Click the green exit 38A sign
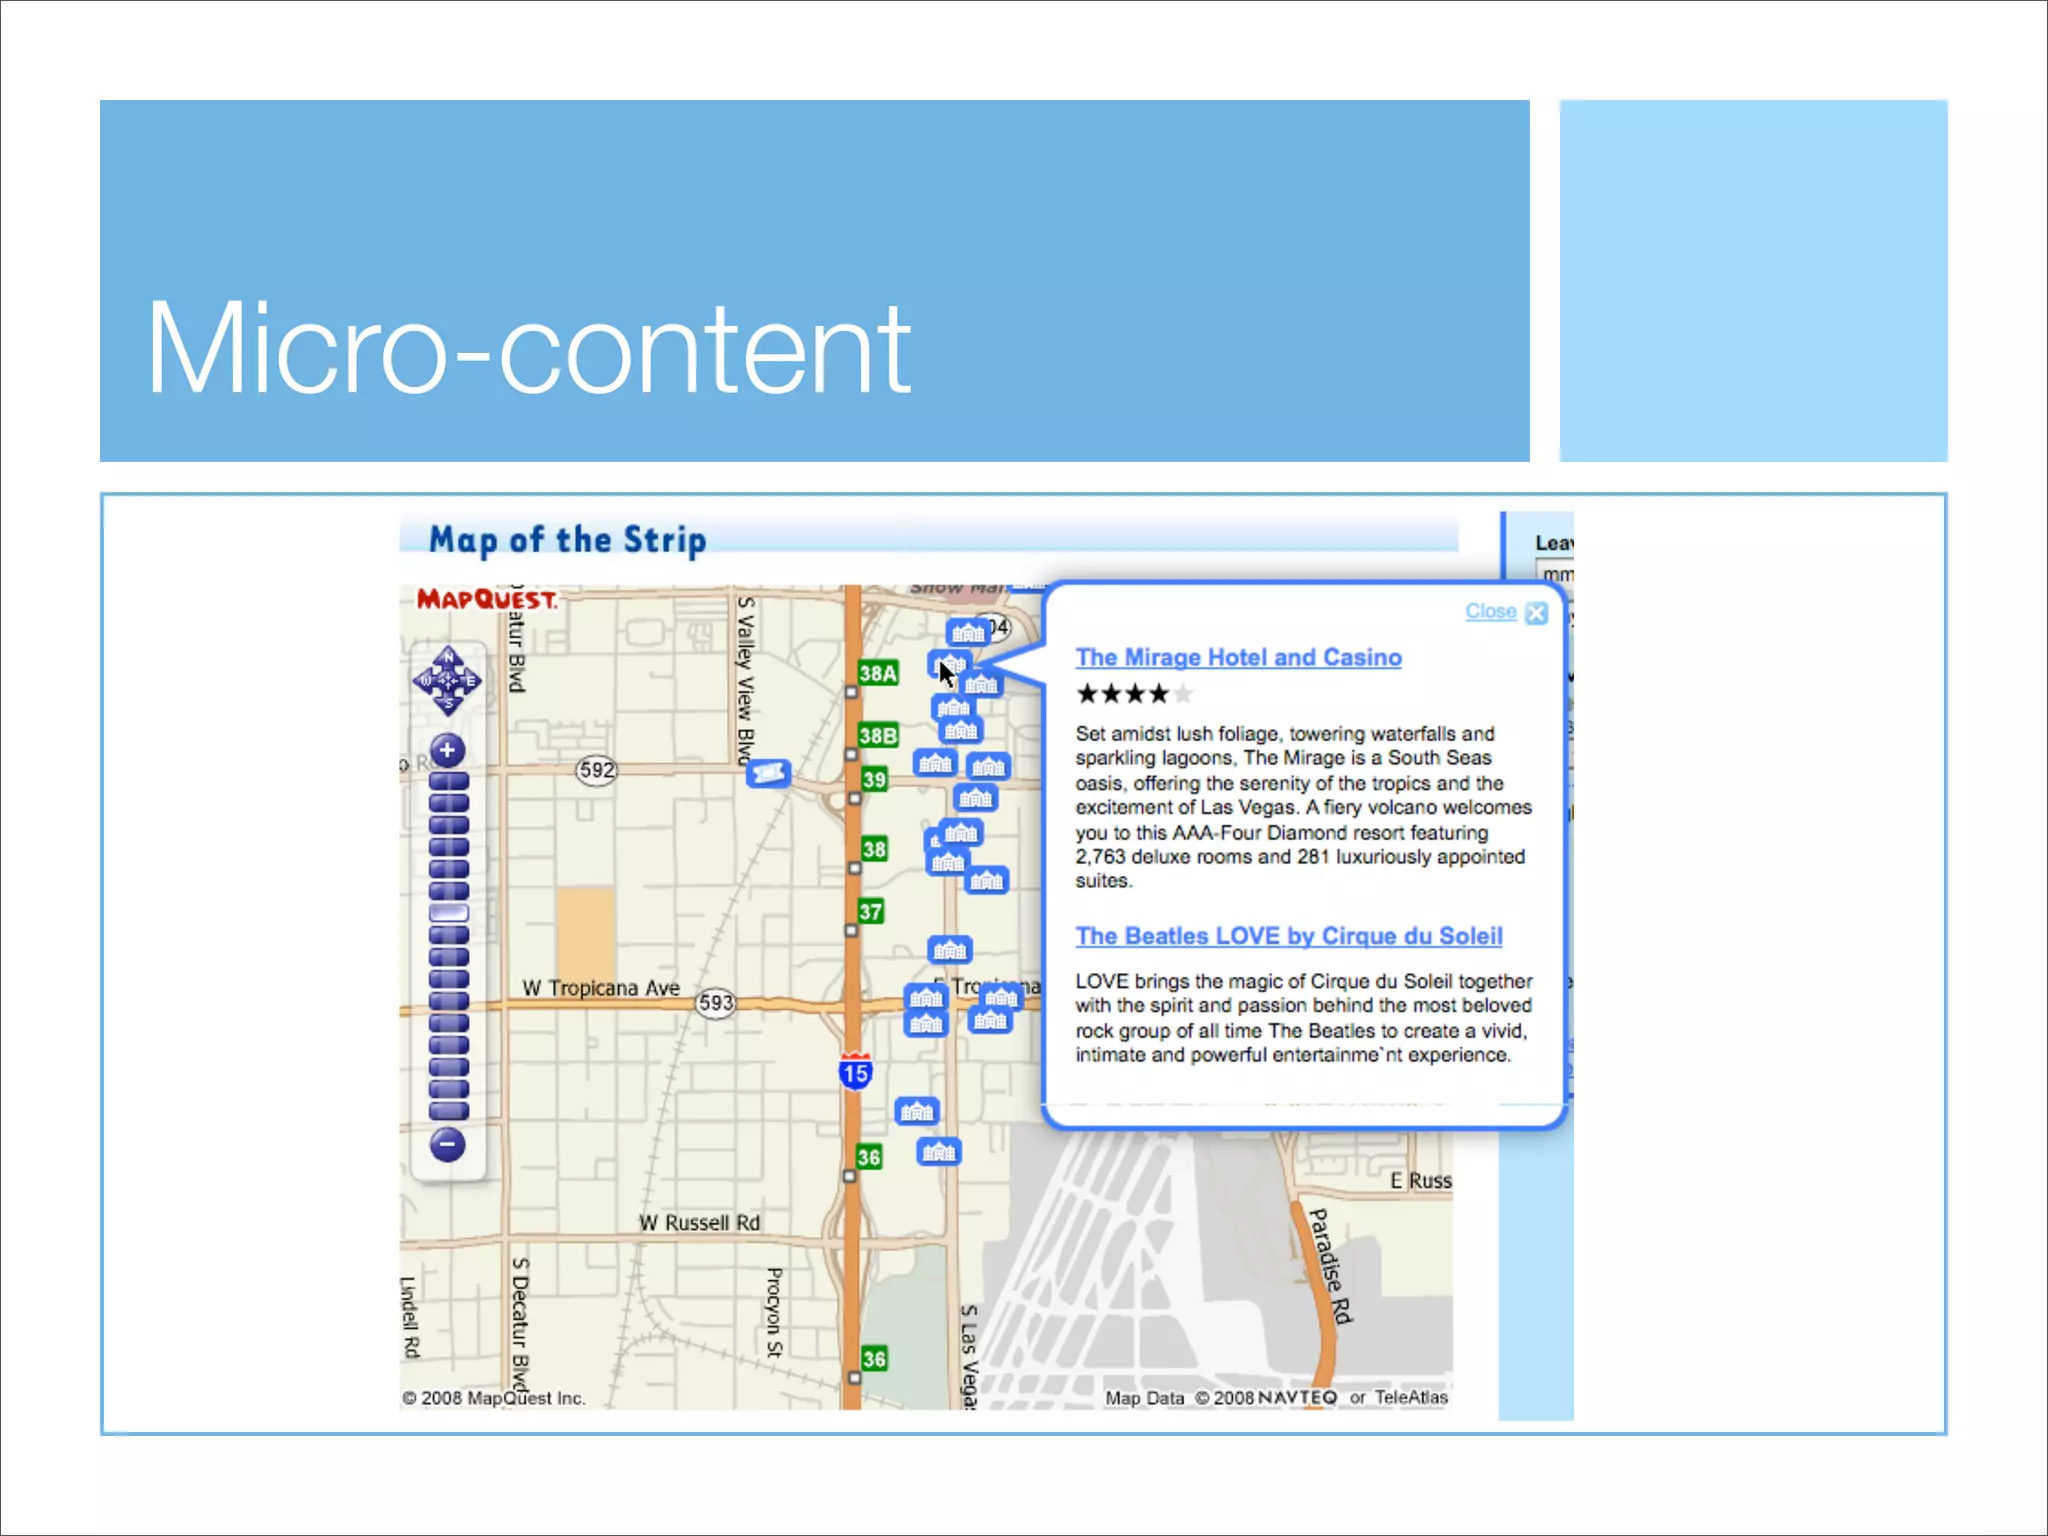 pos(878,673)
